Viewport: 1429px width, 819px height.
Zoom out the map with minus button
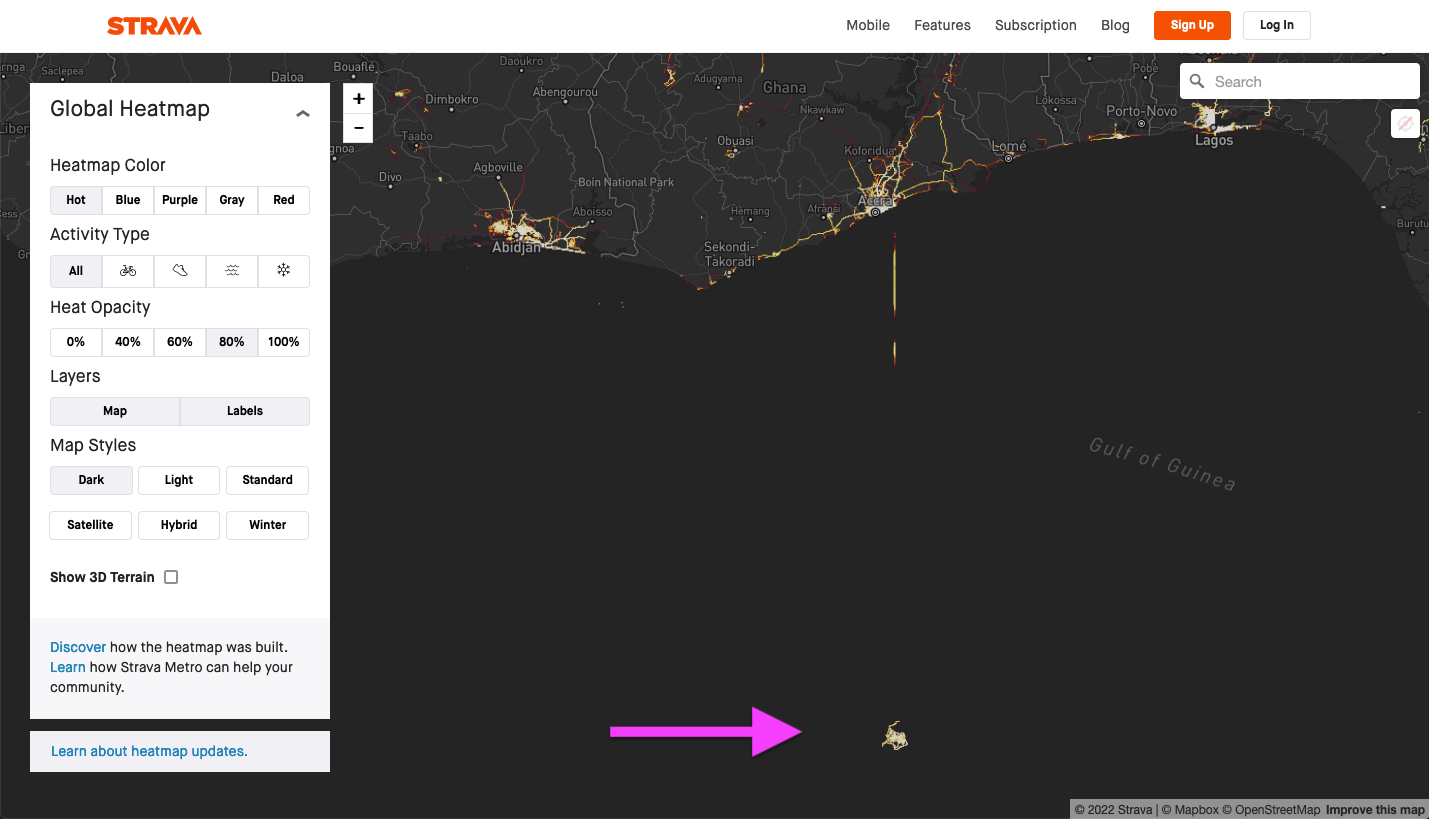click(358, 128)
